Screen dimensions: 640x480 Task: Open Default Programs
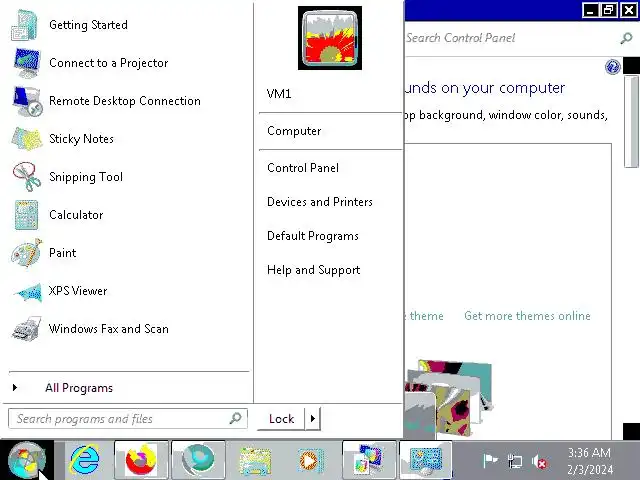pyautogui.click(x=313, y=236)
